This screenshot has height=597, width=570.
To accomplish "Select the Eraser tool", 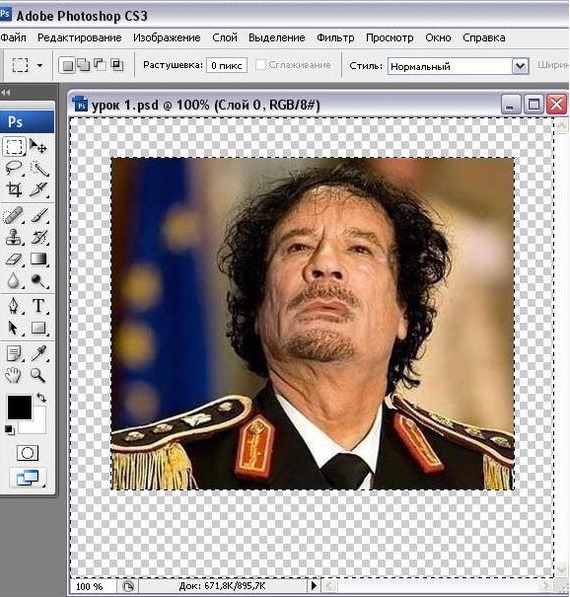I will tap(14, 259).
